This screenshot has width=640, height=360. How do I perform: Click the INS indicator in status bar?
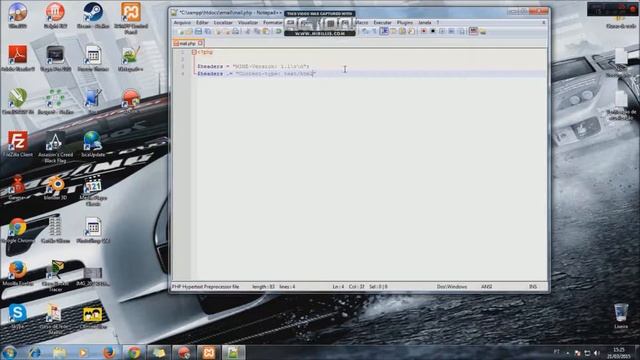533,287
